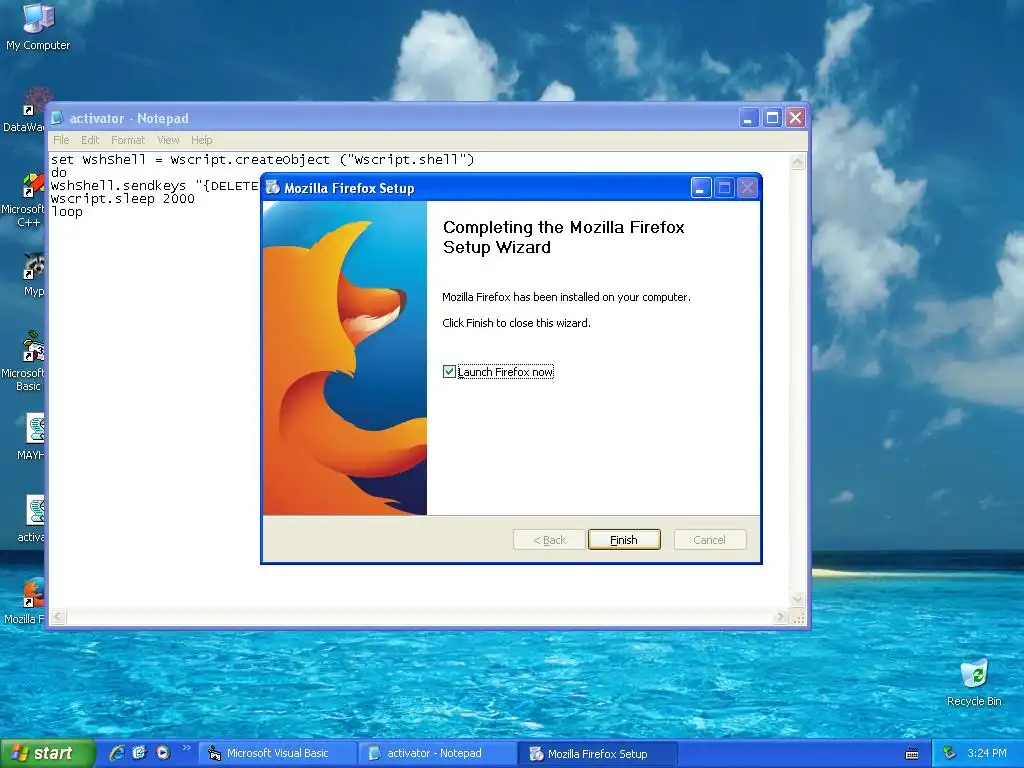Open the Notepad Format menu
The height and width of the screenshot is (768, 1024).
coord(128,140)
